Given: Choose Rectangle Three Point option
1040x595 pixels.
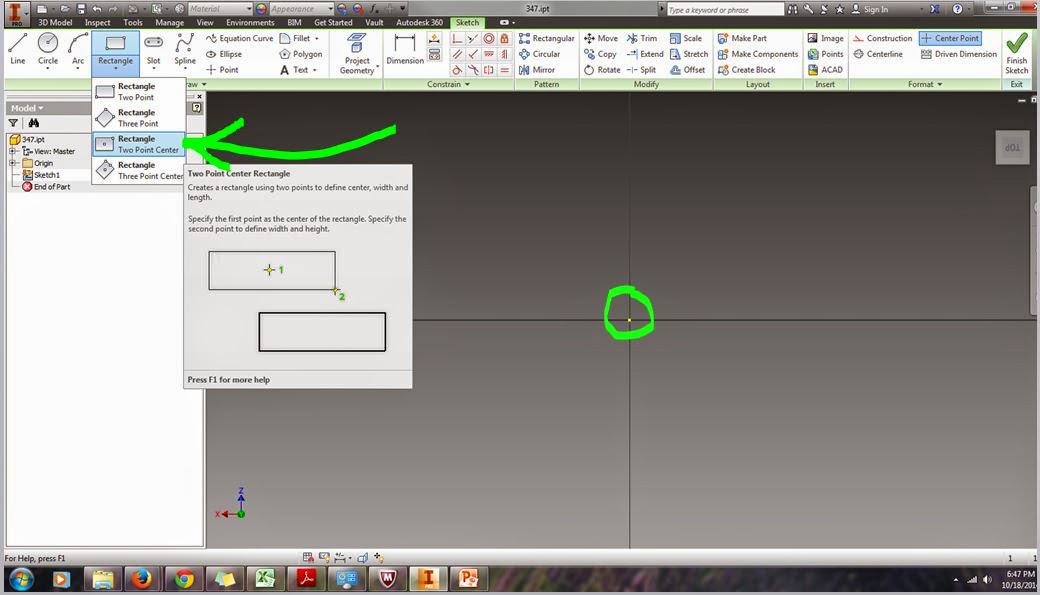Looking at the screenshot, I should (x=139, y=118).
